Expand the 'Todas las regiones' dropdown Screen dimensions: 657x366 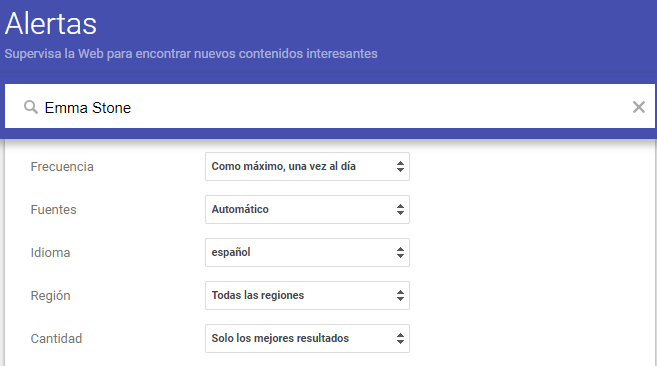click(307, 296)
